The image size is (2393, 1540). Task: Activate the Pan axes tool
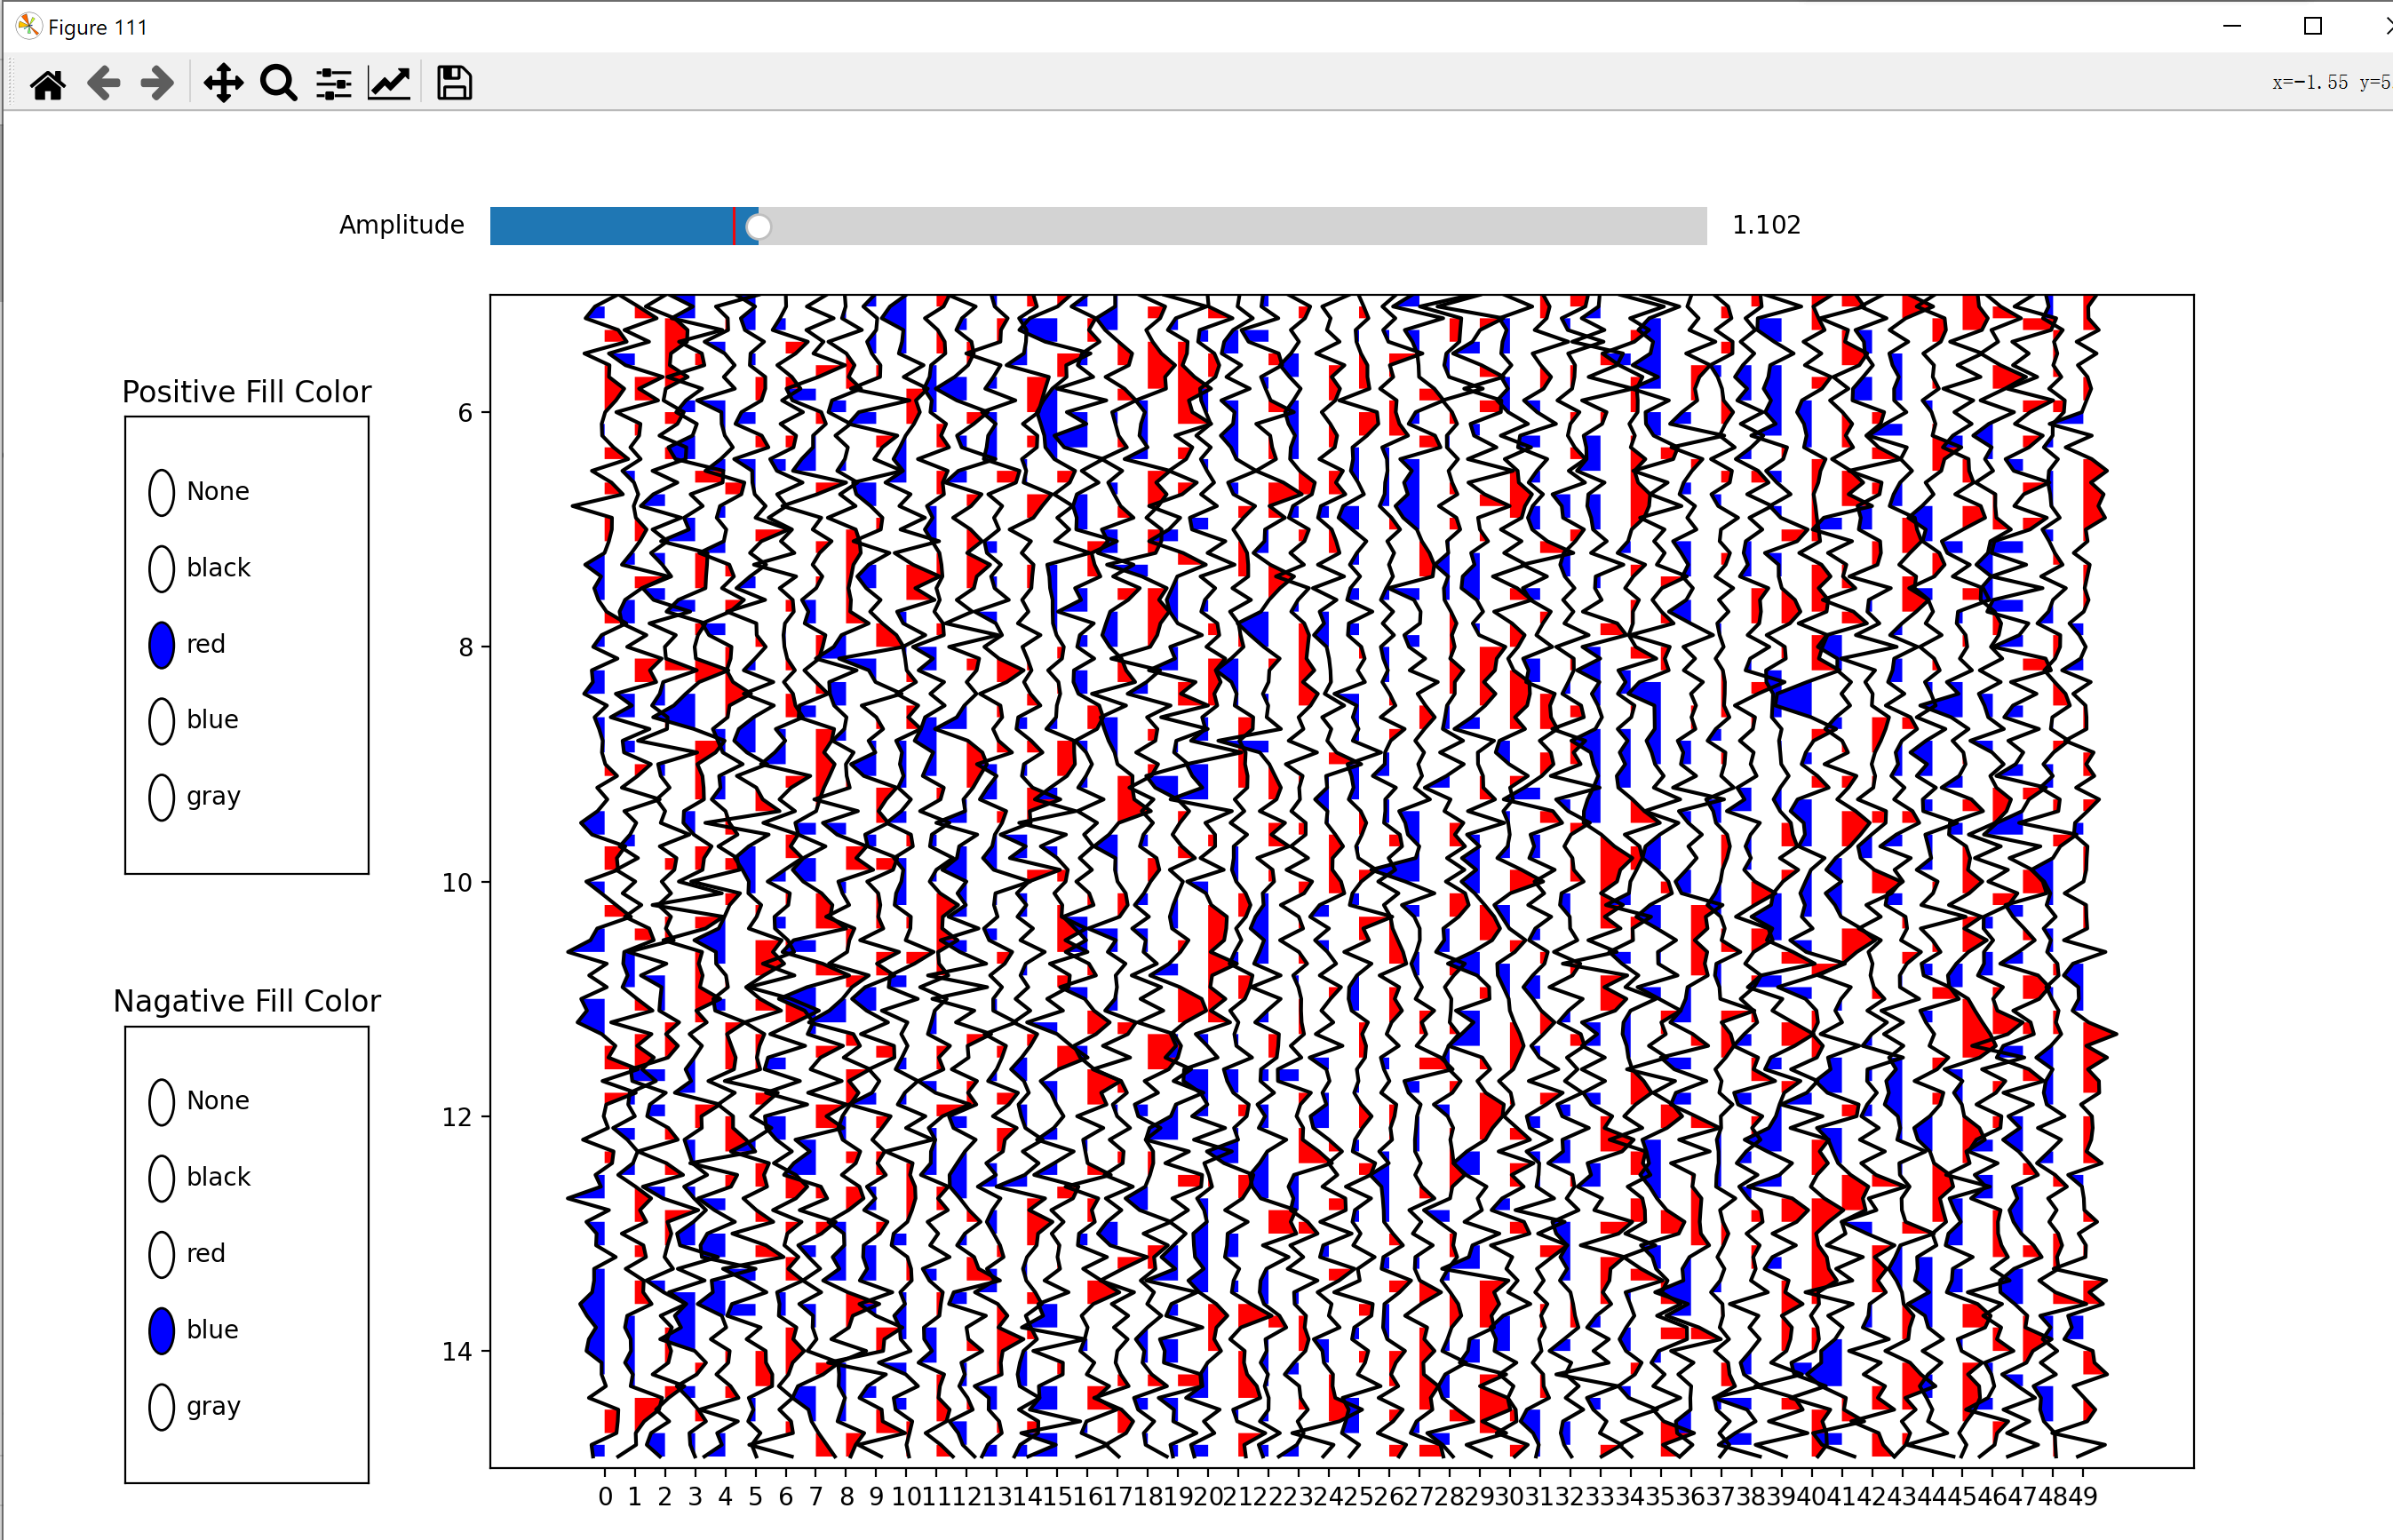[x=223, y=83]
